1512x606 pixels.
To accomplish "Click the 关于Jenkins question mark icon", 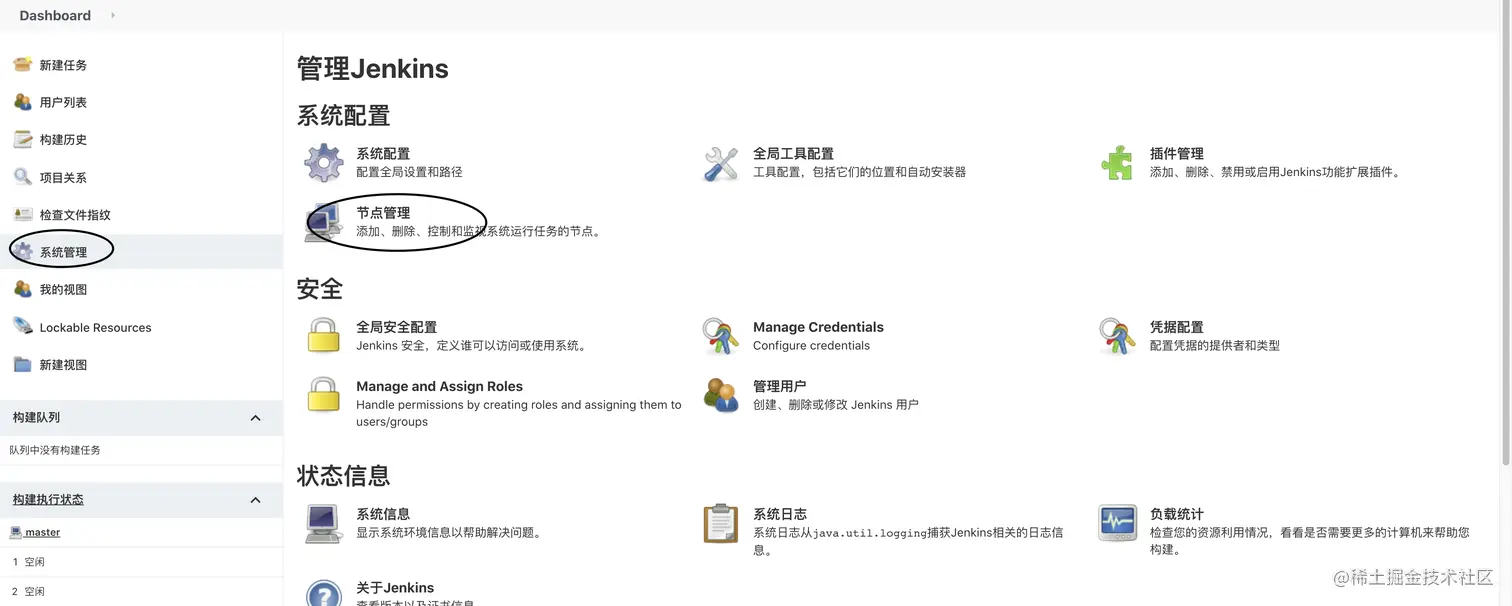I will coord(323,593).
